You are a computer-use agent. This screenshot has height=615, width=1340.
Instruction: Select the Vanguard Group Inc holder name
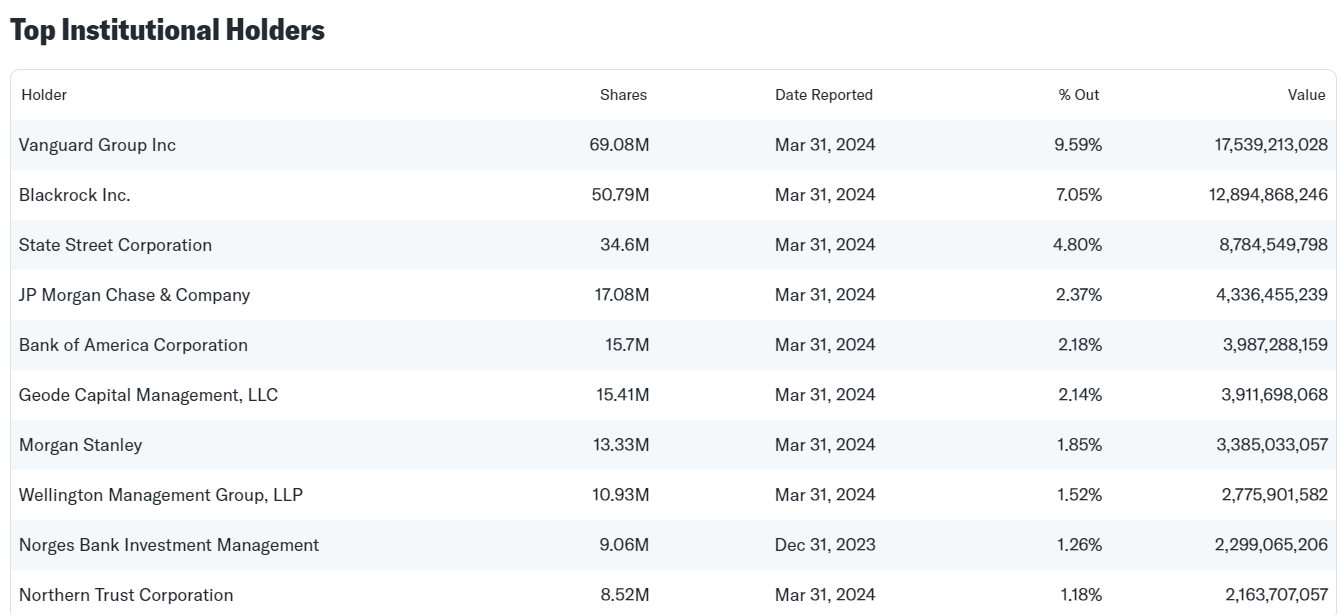click(97, 145)
